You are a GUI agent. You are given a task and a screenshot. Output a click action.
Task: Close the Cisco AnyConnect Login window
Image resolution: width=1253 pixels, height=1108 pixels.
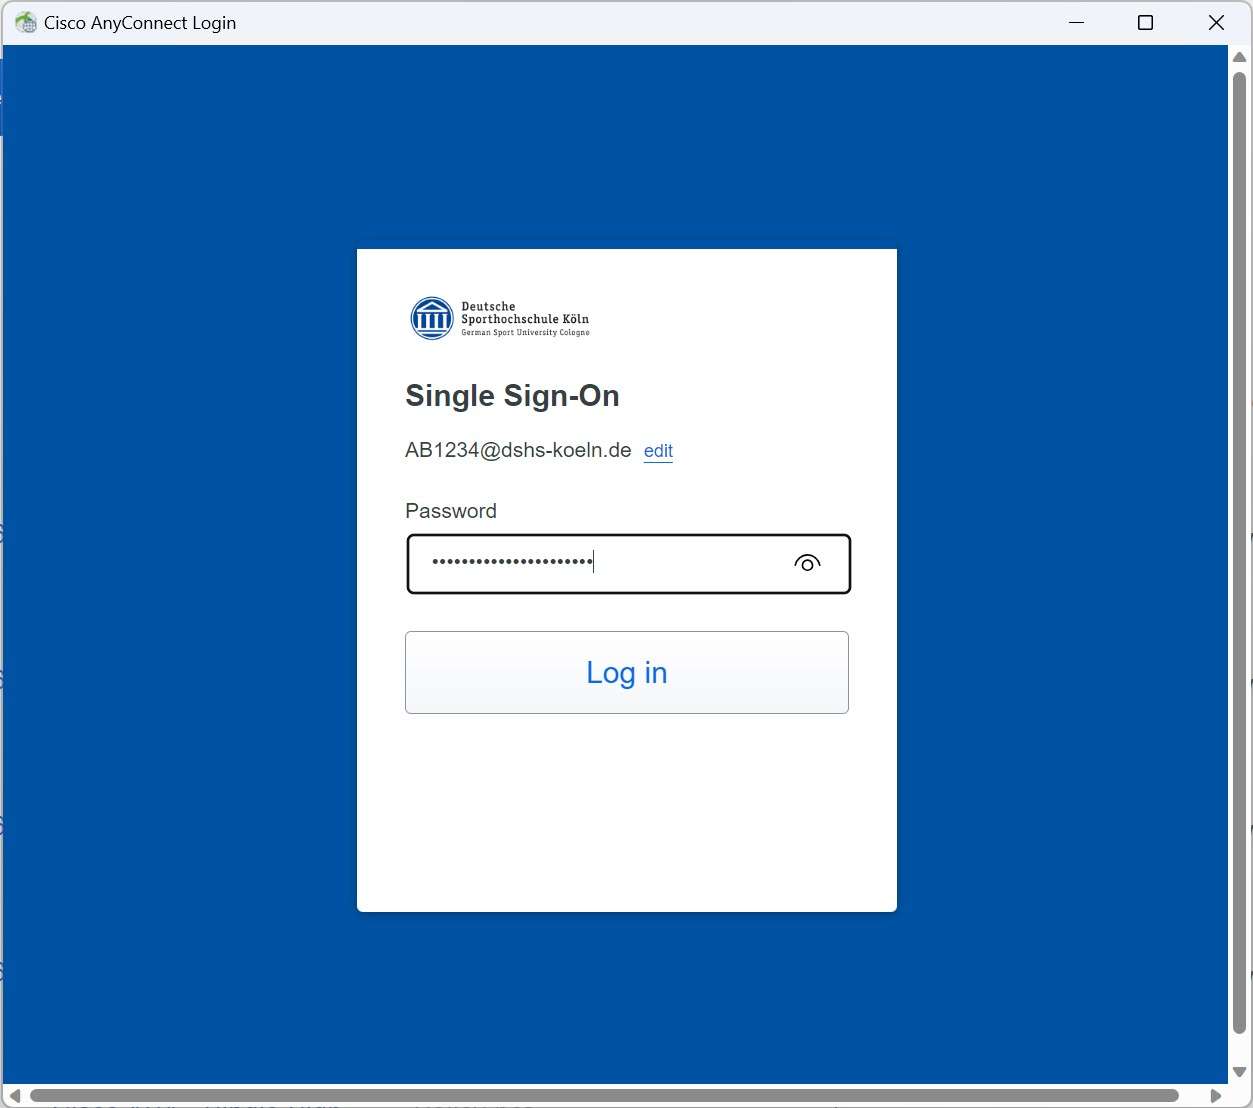pos(1216,22)
